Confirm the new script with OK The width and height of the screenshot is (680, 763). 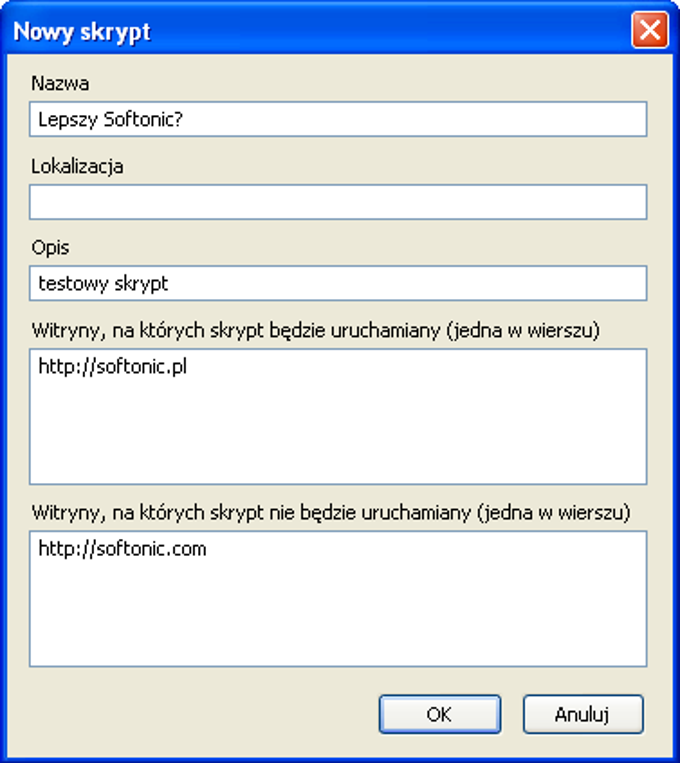[440, 714]
